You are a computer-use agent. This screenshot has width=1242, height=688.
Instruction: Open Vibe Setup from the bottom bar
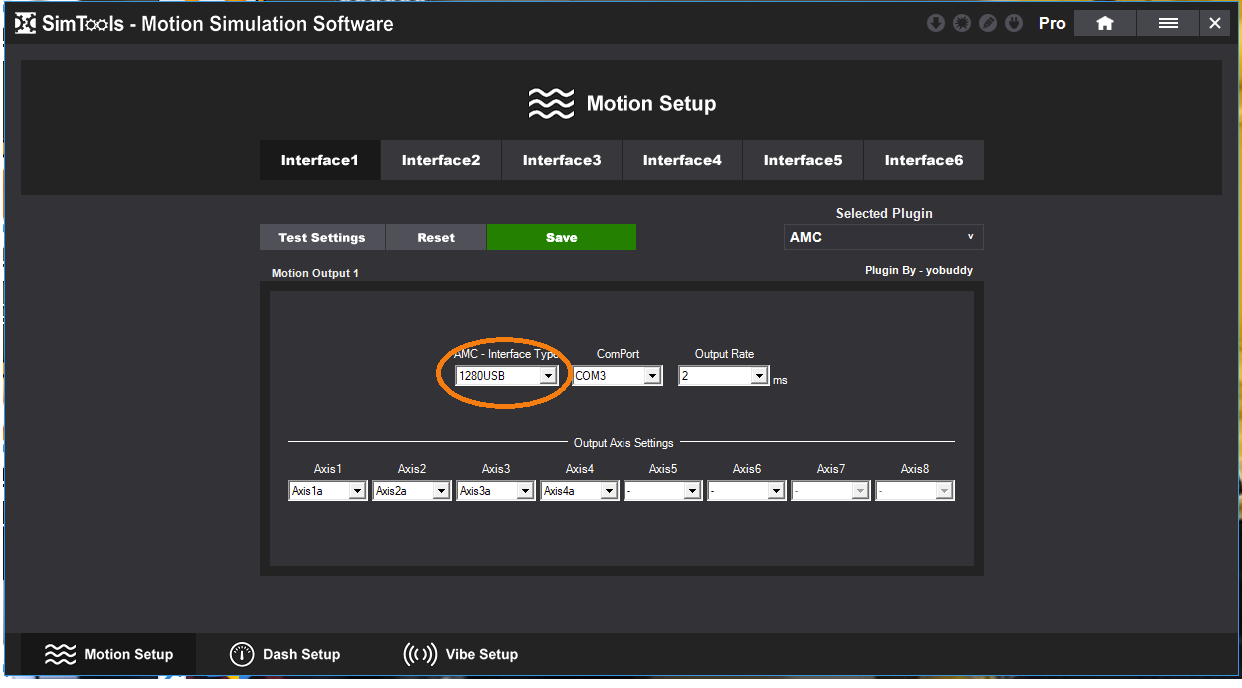(461, 654)
